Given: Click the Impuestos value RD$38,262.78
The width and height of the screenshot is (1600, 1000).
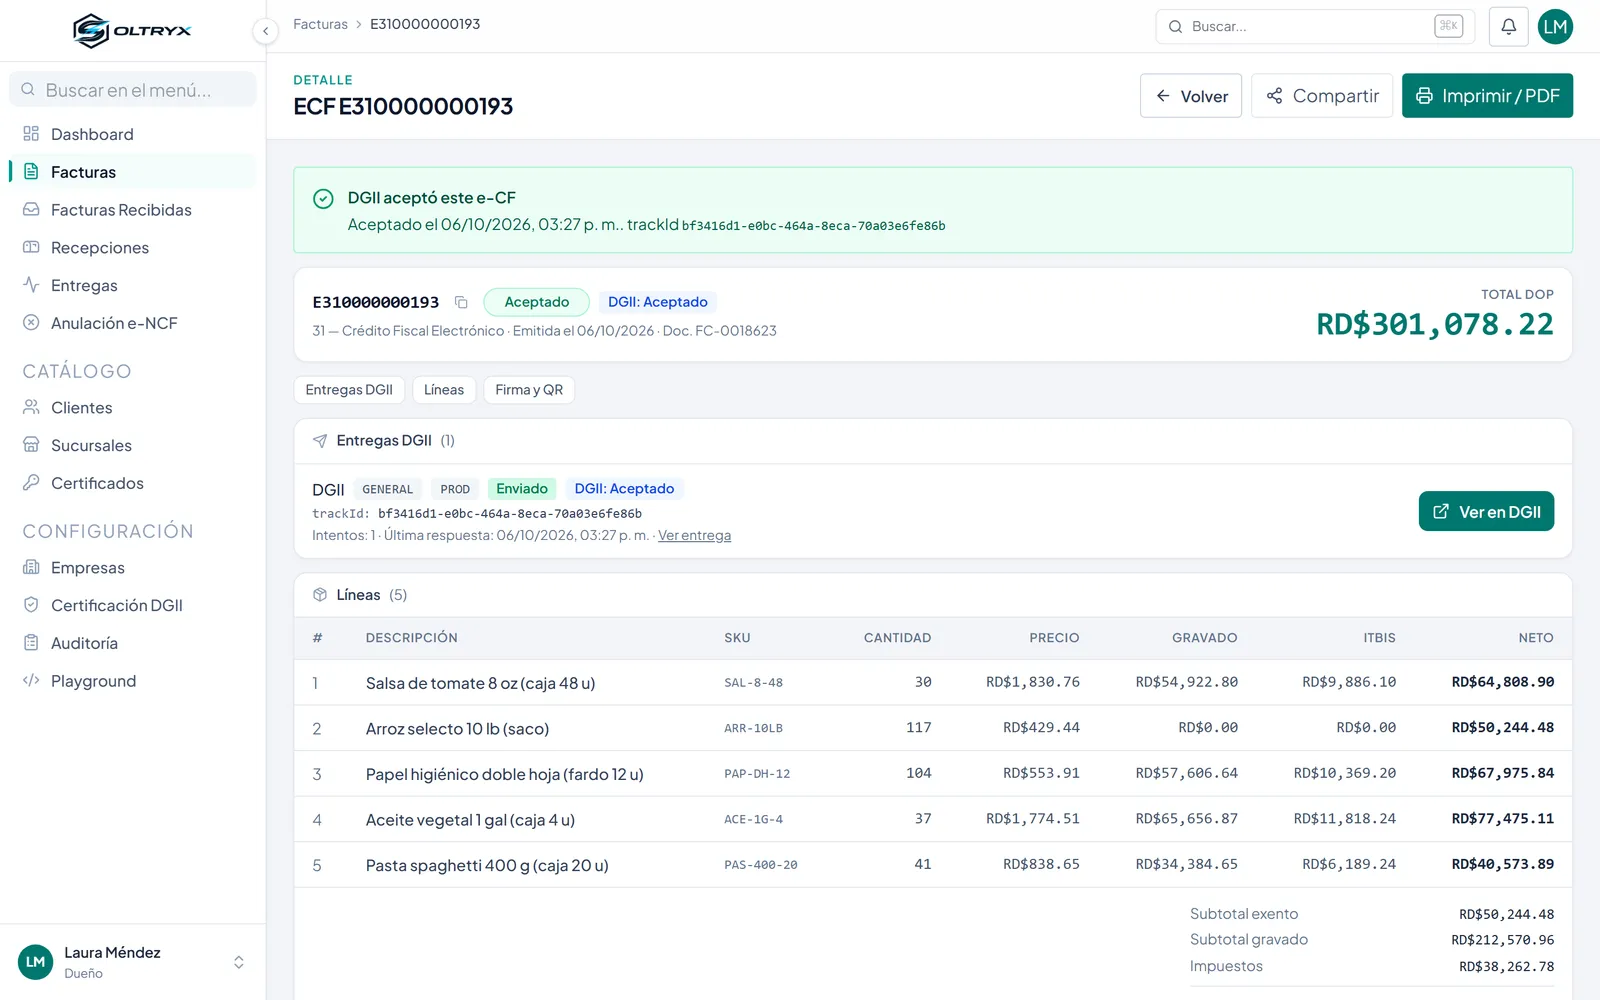Looking at the screenshot, I should [1506, 967].
